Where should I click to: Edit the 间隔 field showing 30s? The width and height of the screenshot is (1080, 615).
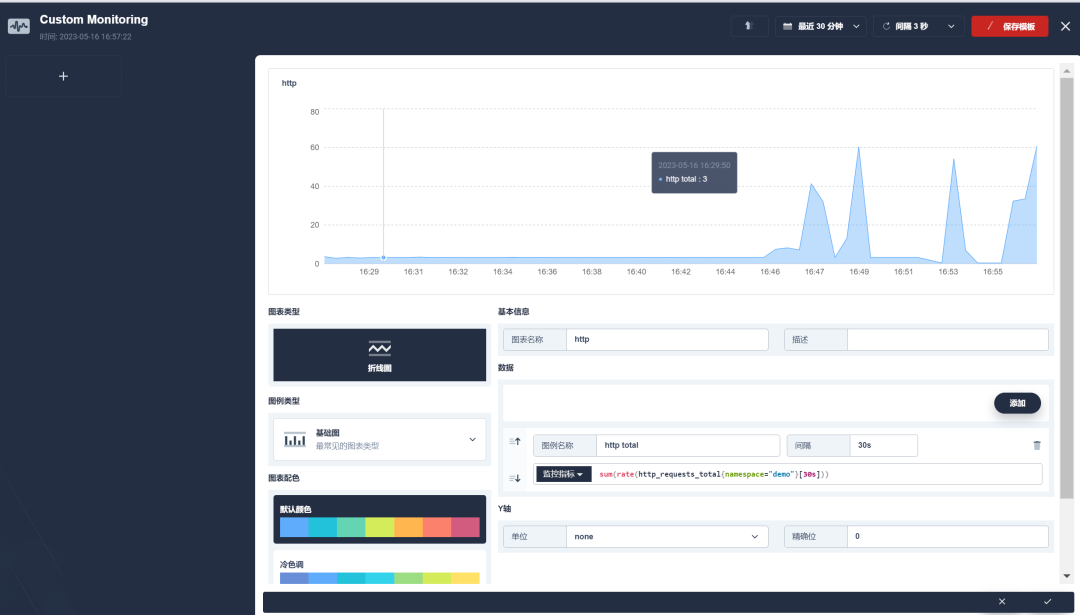[884, 446]
